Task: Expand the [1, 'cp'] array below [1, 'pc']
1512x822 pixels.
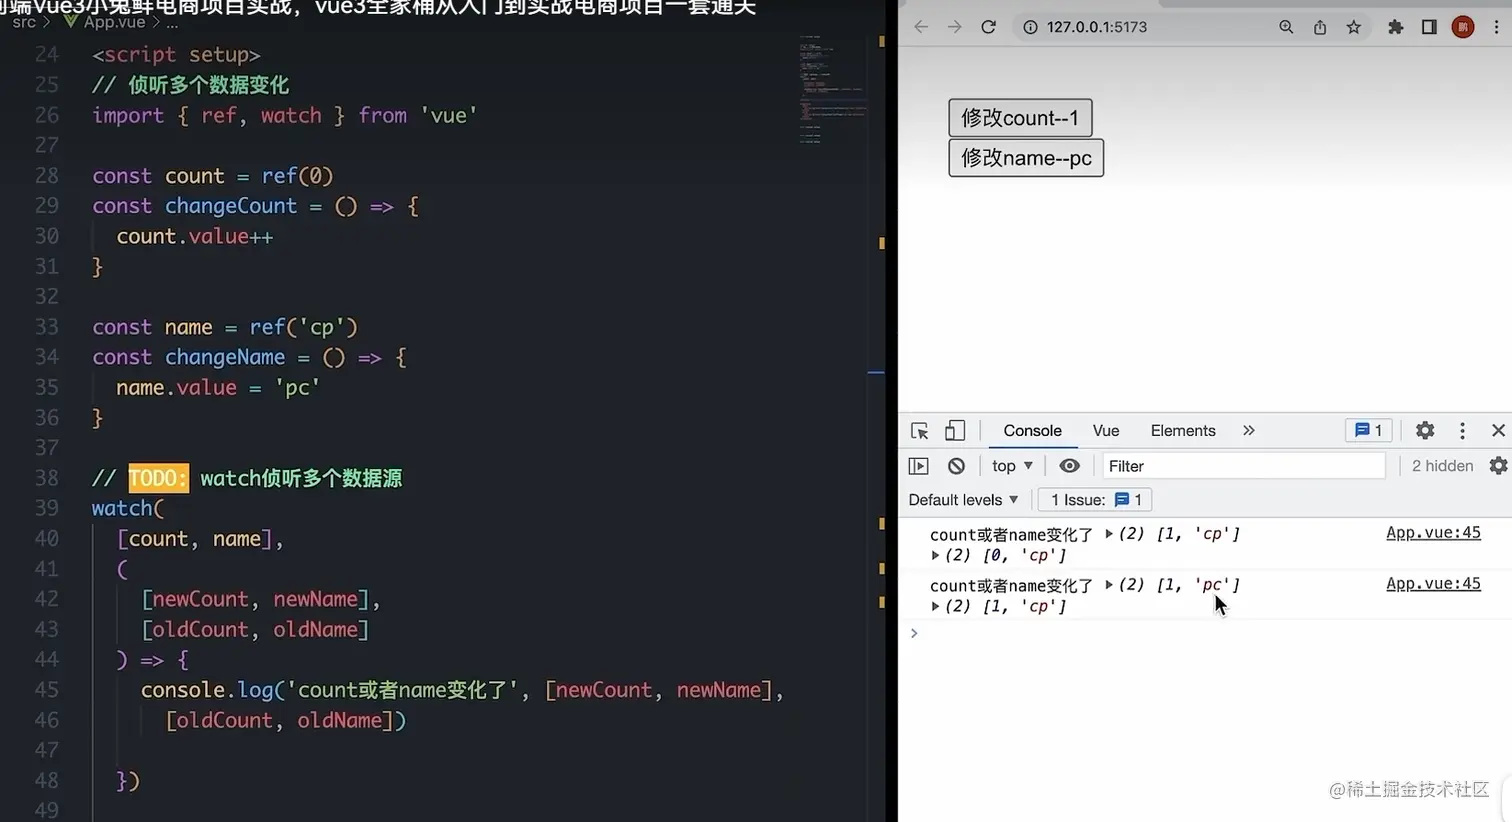Action: [935, 607]
